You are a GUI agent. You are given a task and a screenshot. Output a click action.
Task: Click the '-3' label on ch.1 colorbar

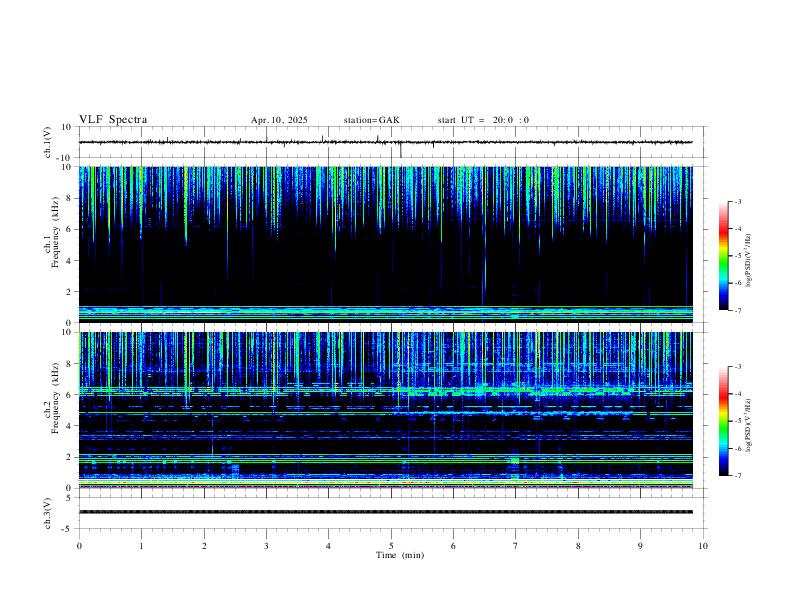pos(737,201)
